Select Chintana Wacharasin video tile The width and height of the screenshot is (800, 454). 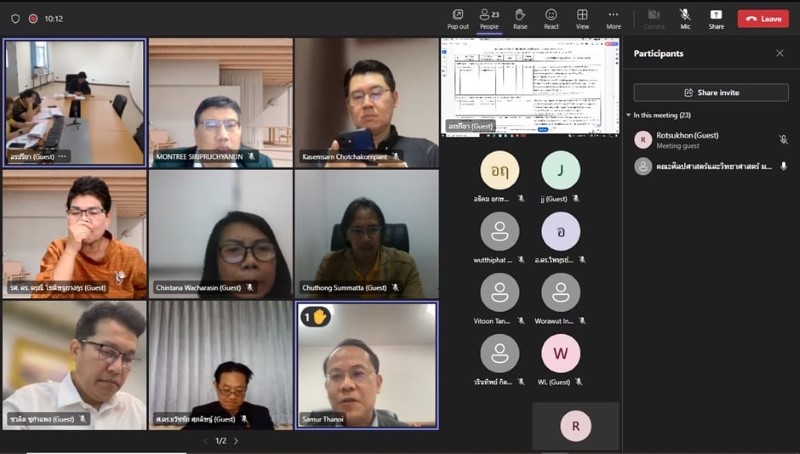tap(221, 234)
